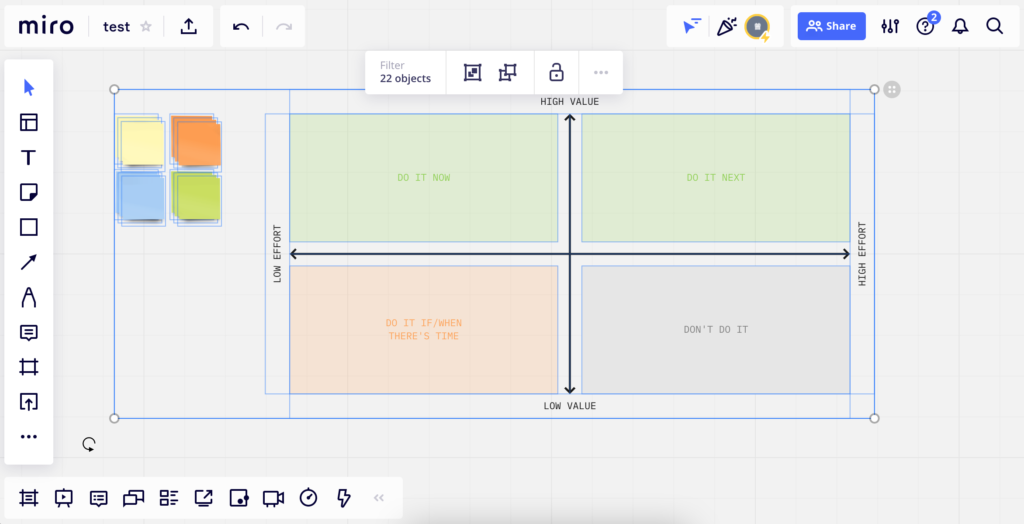Image resolution: width=1024 pixels, height=524 pixels.
Task: Click the HIGH VALUE label
Action: (x=569, y=102)
